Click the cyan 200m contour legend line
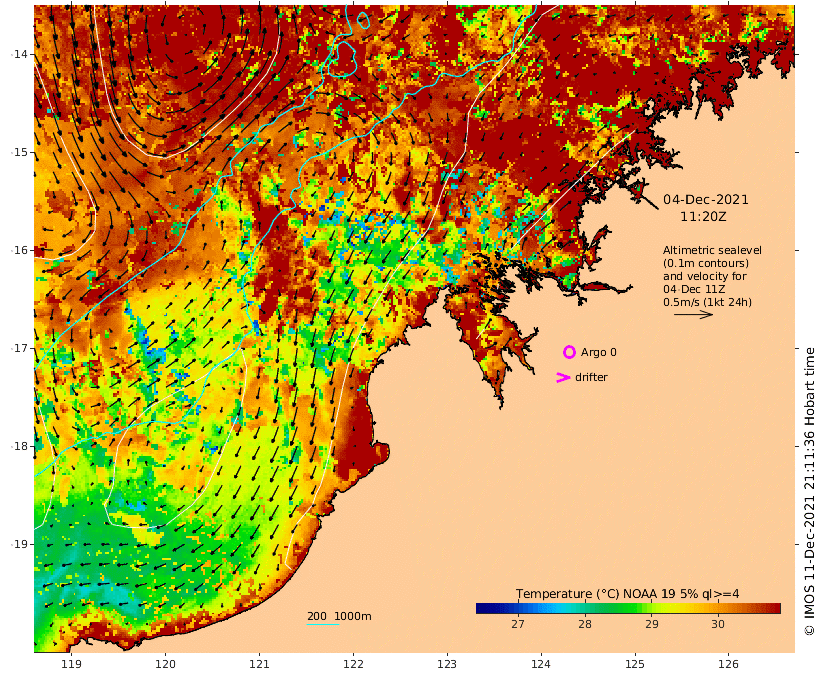Screen dimensions: 820x680 coord(323,624)
